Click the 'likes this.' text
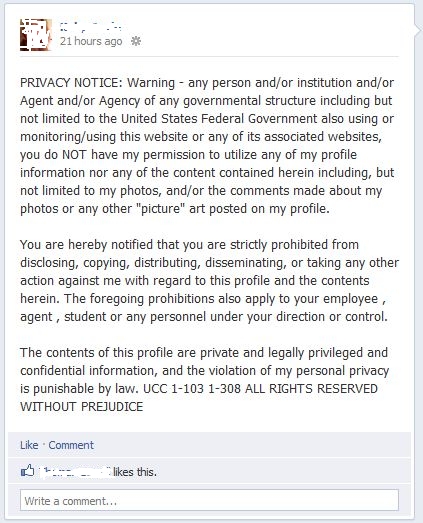Image resolution: width=423 pixels, height=523 pixels. 135,472
